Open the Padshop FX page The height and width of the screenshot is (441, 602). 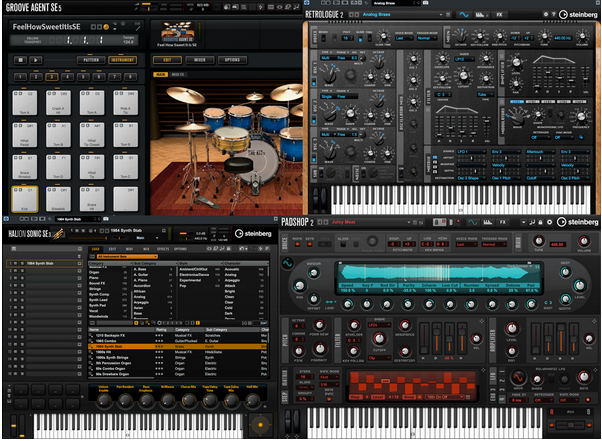(503, 222)
